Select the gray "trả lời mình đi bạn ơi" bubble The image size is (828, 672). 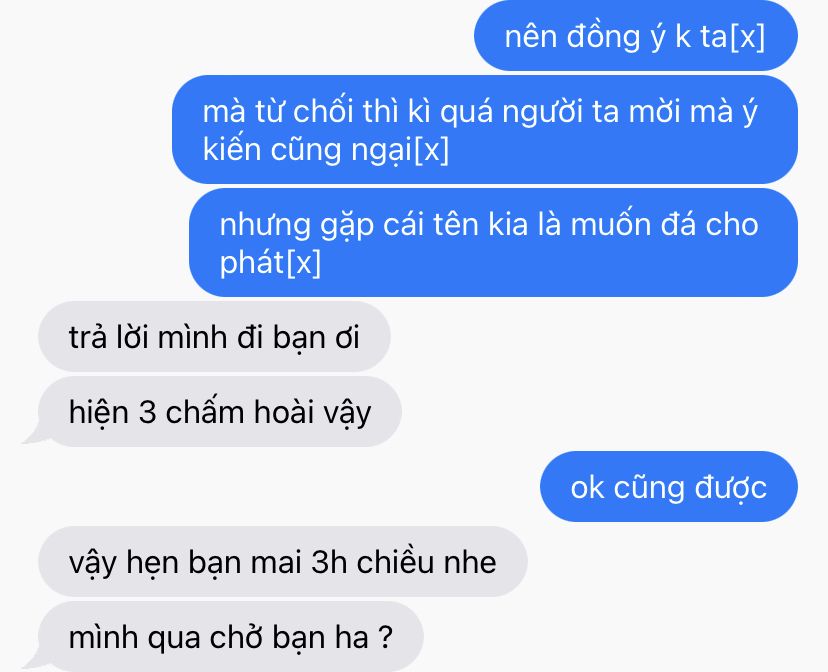214,336
